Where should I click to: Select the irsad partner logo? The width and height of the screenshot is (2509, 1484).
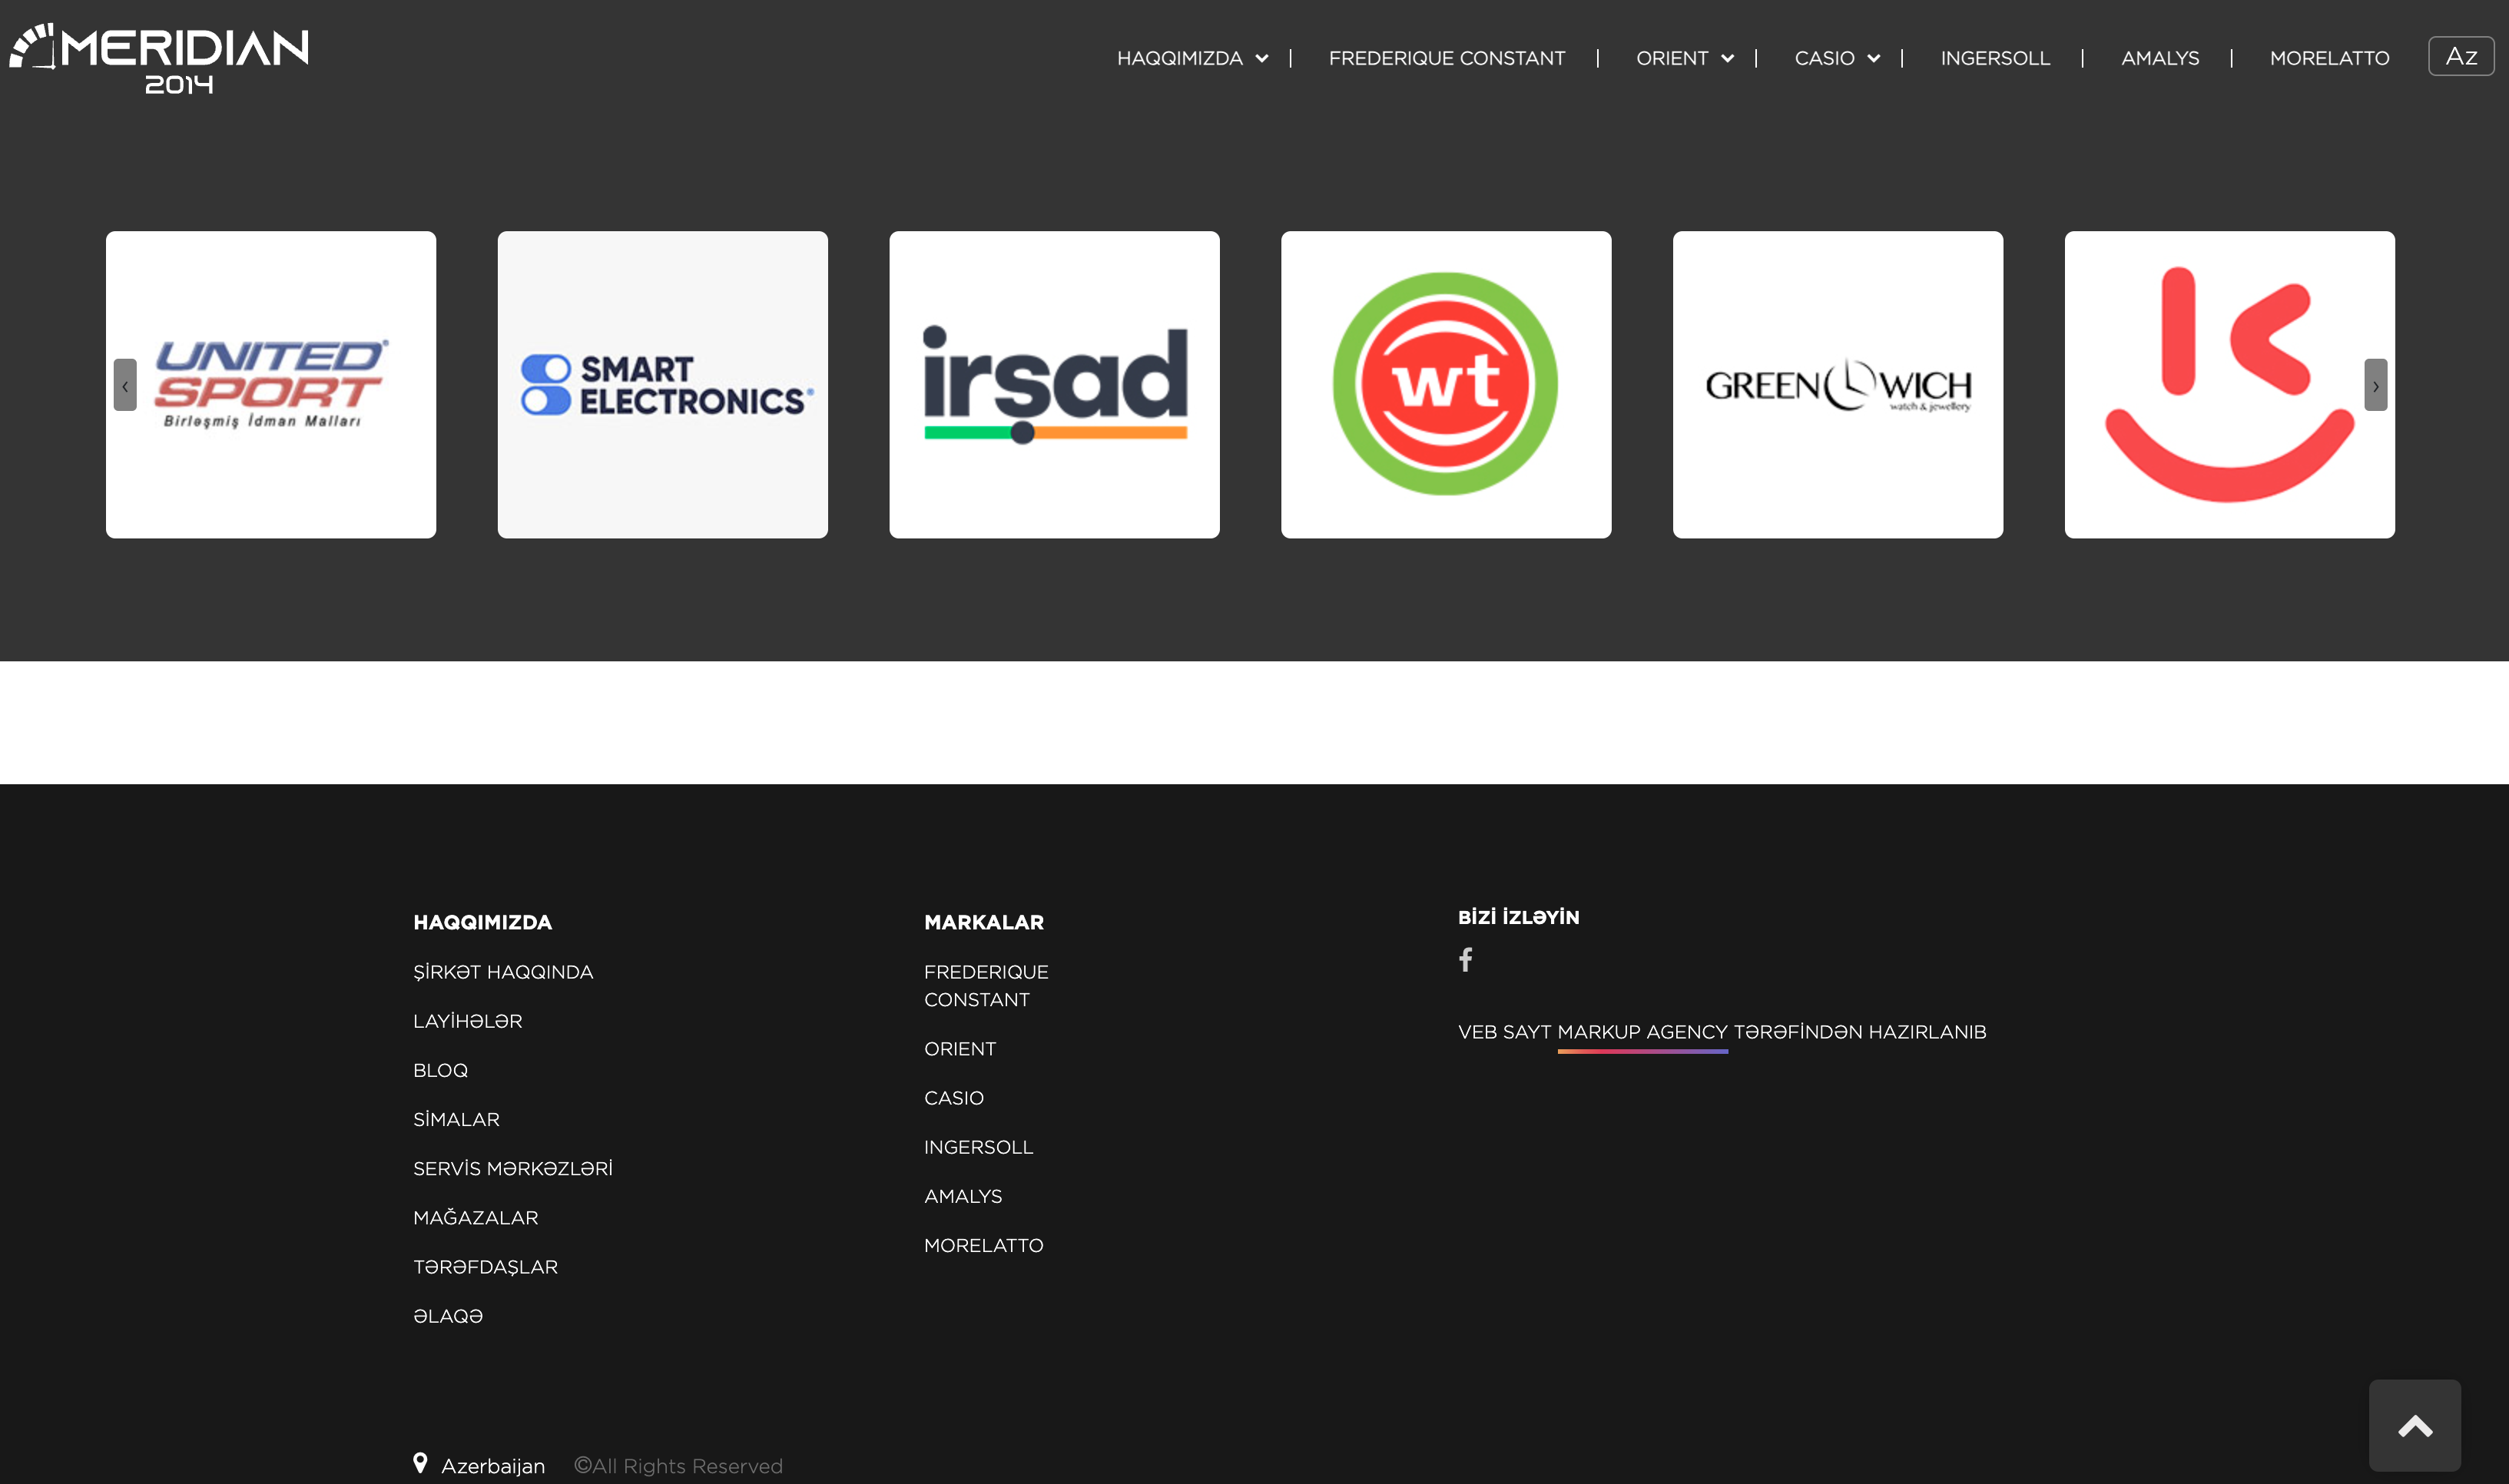tap(1054, 385)
